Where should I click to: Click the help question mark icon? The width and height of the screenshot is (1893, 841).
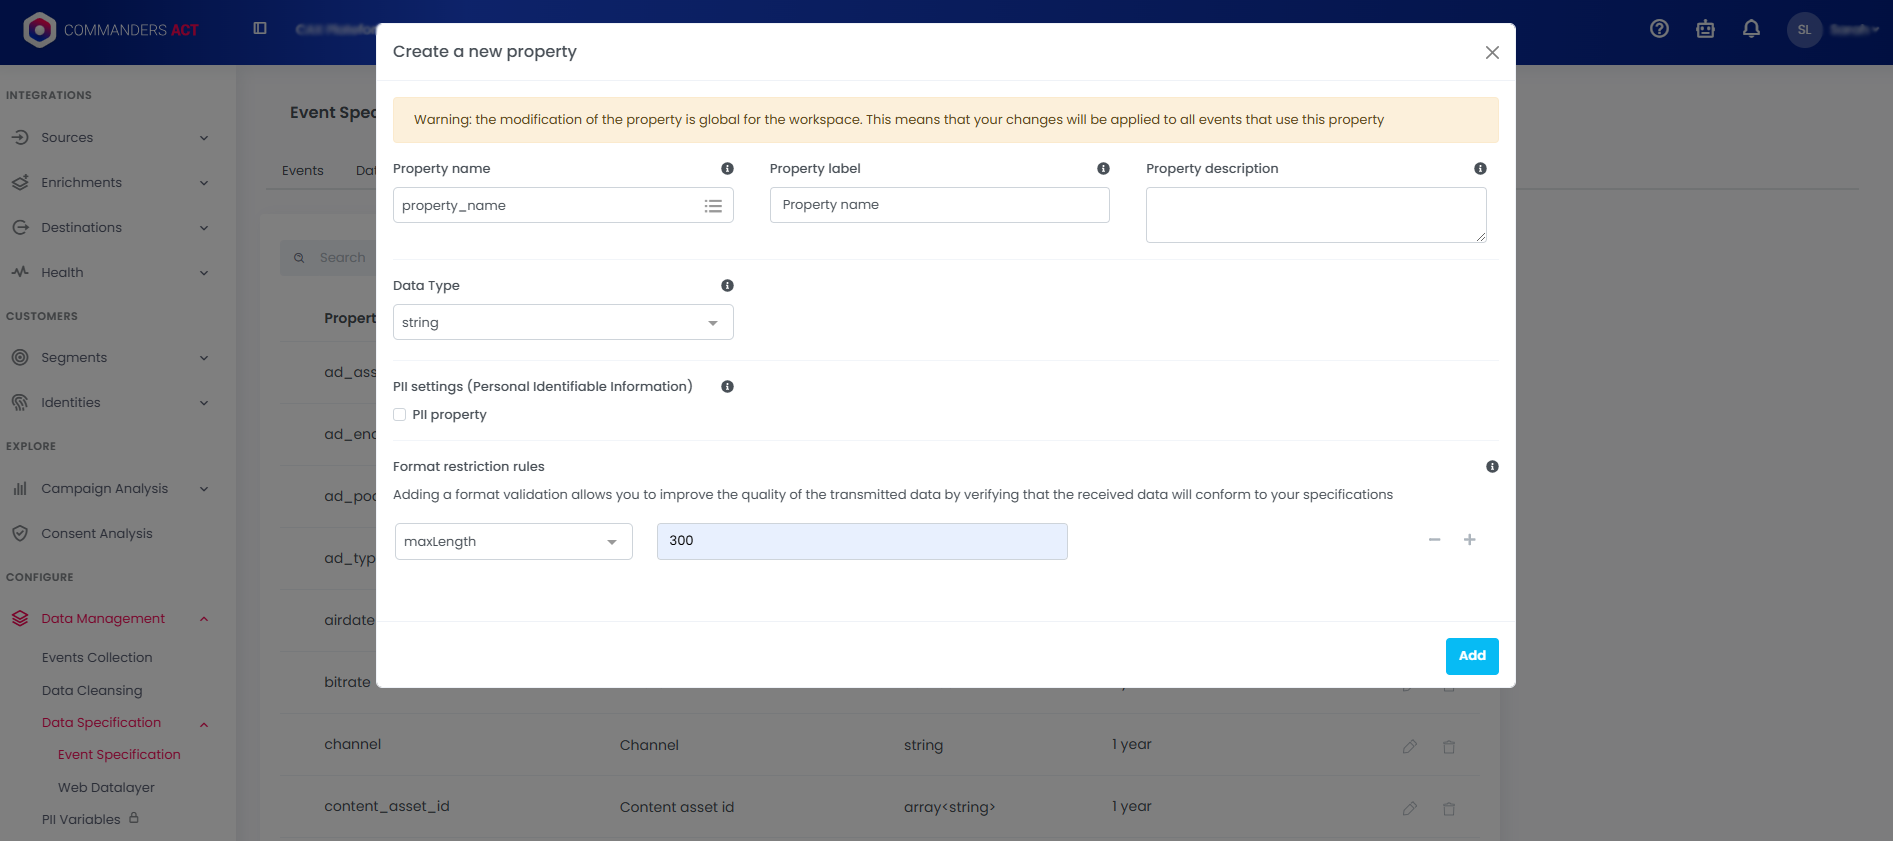point(1659,29)
